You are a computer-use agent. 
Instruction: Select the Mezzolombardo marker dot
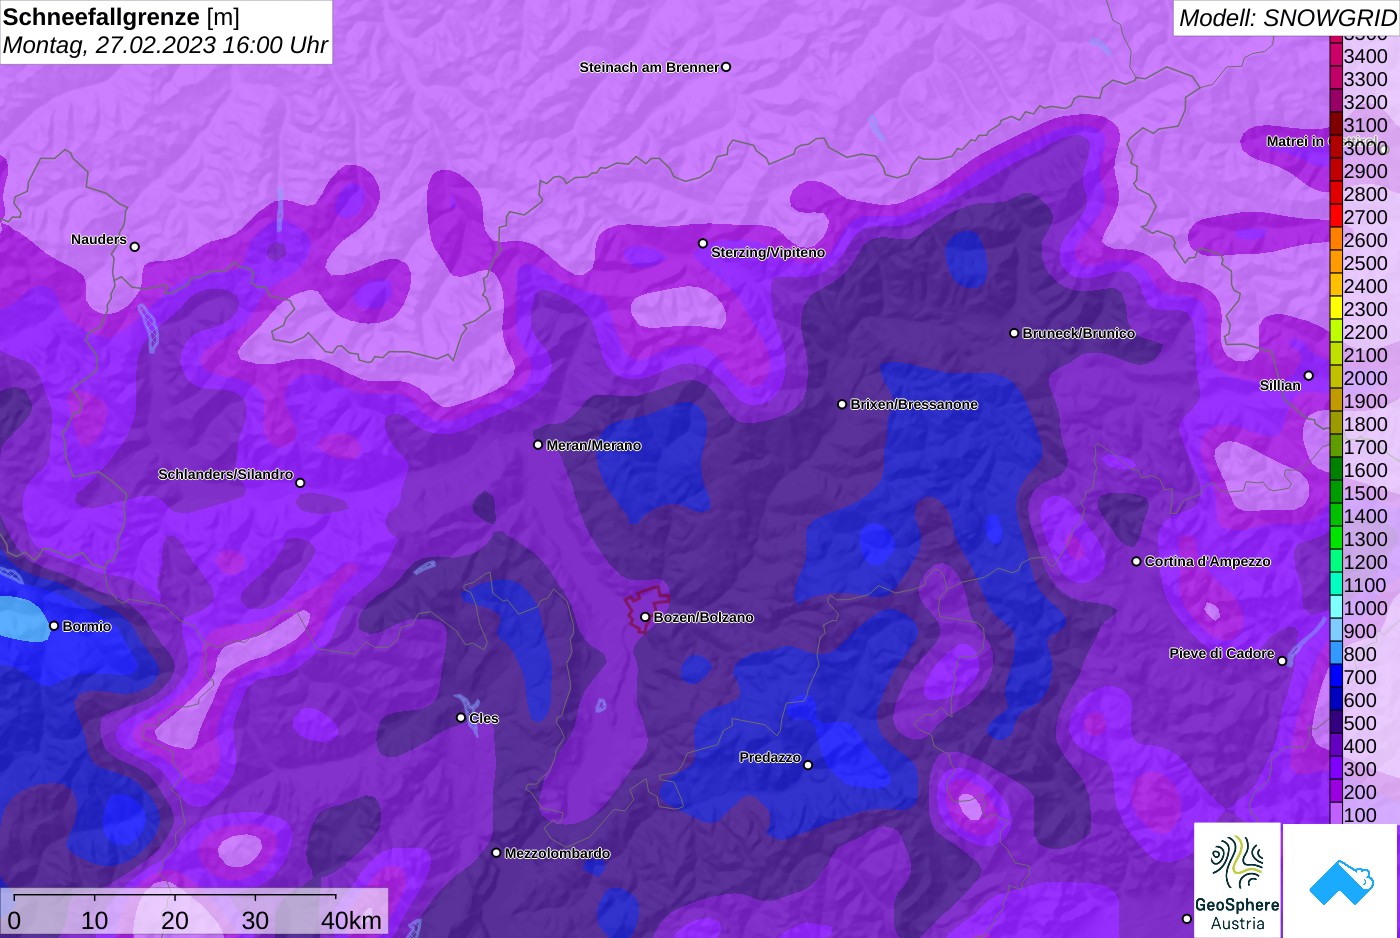click(x=496, y=853)
